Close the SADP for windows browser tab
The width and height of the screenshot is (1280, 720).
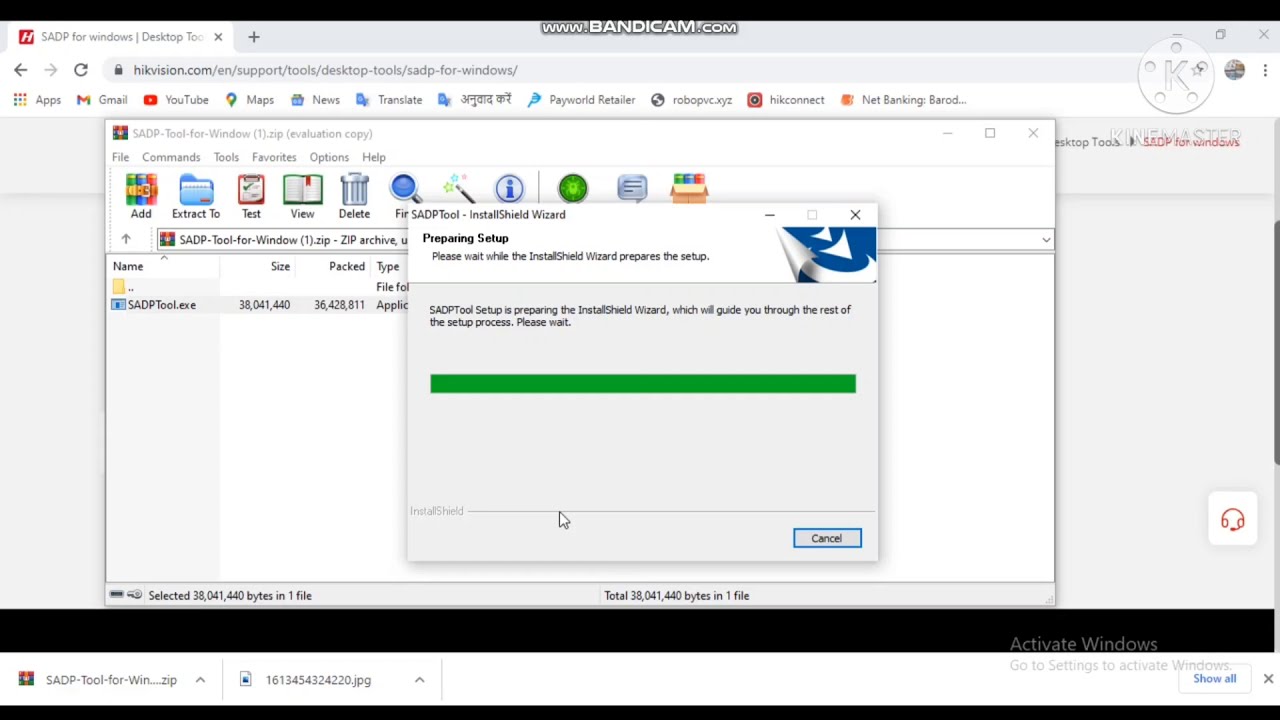218,37
